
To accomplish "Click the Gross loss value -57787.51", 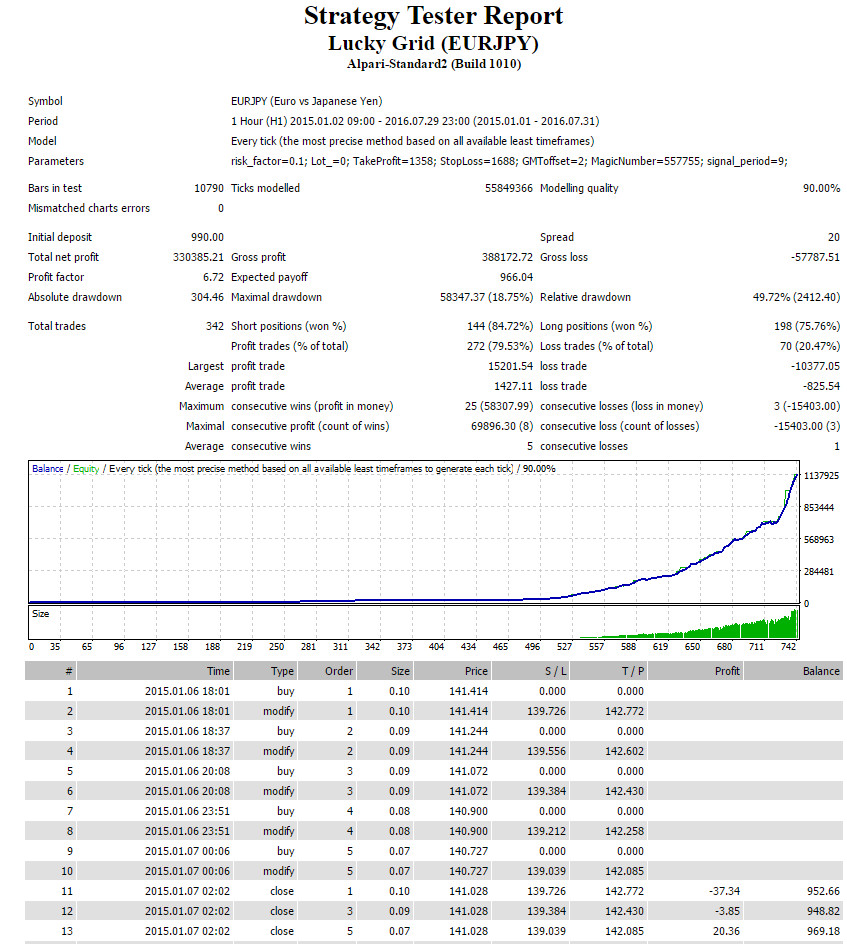I will 815,257.
